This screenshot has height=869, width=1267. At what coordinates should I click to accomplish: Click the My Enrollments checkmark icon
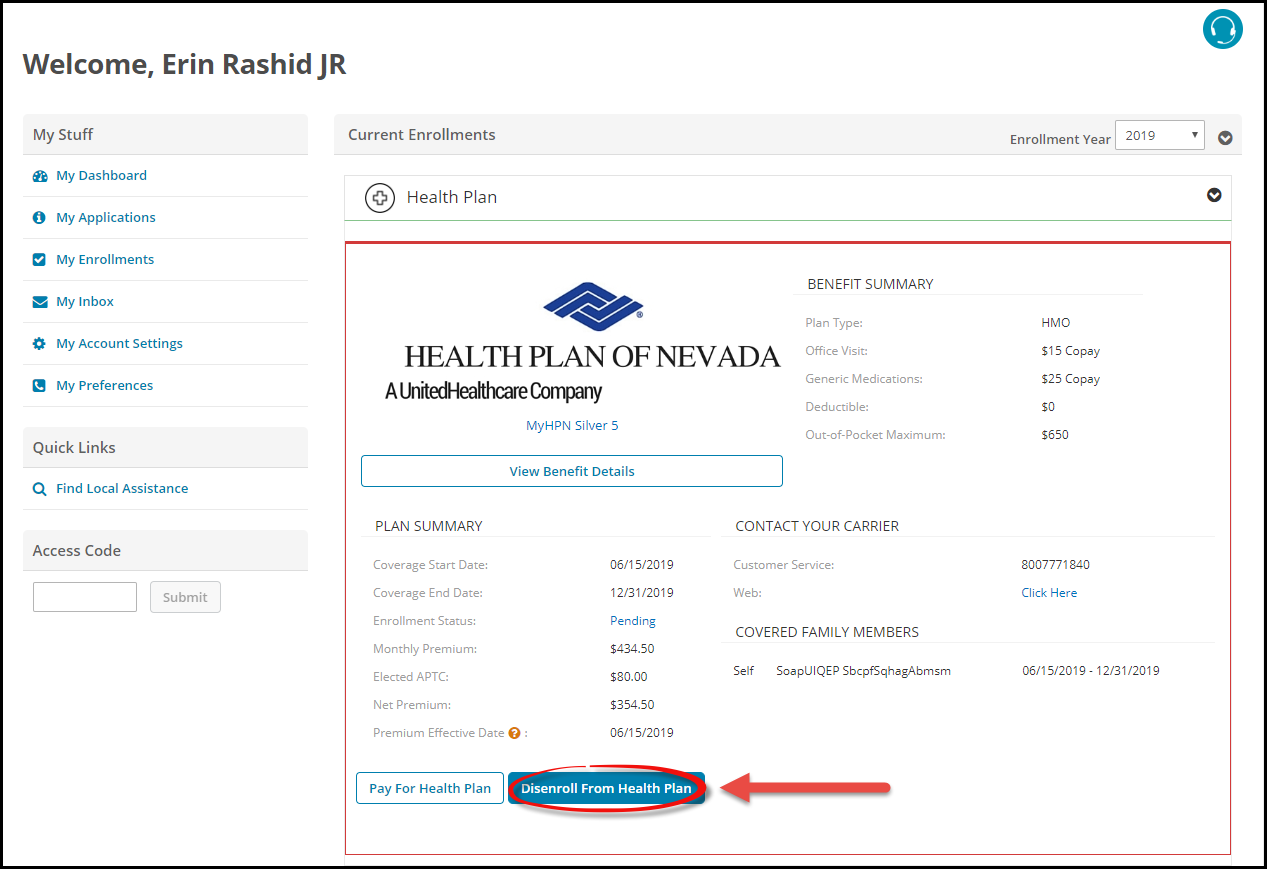(x=39, y=260)
